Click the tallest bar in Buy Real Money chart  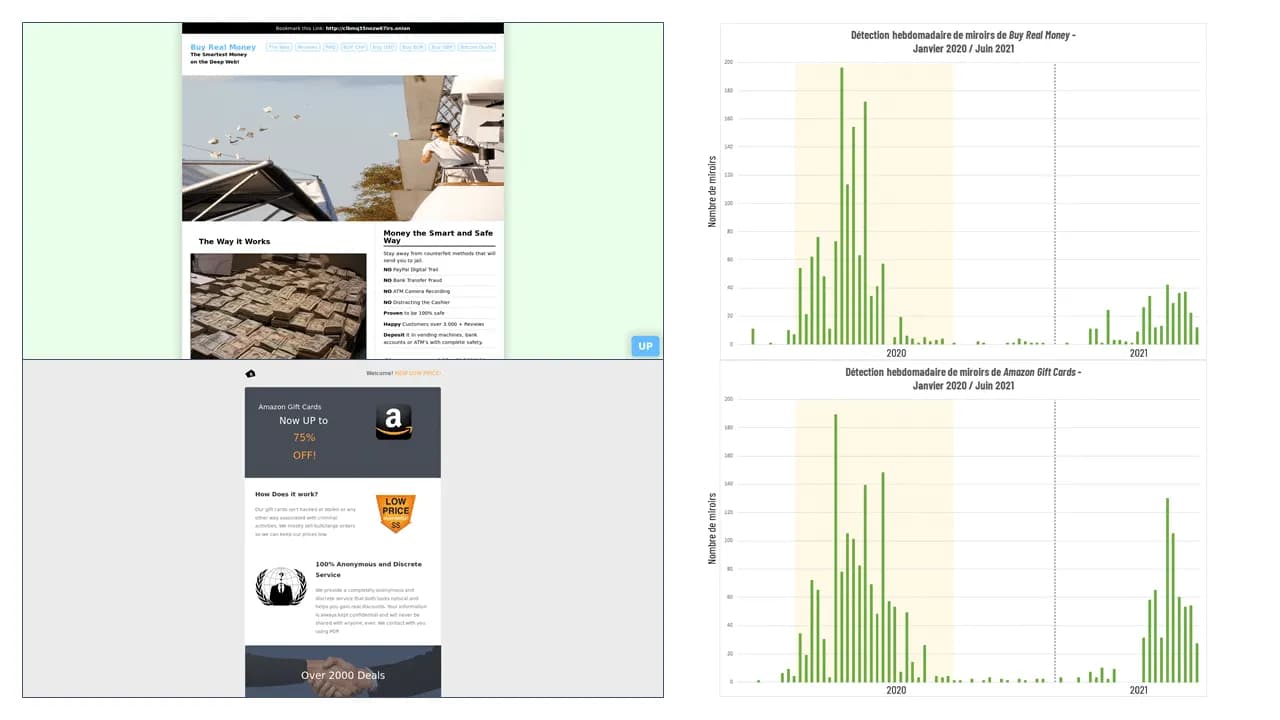coord(842,206)
